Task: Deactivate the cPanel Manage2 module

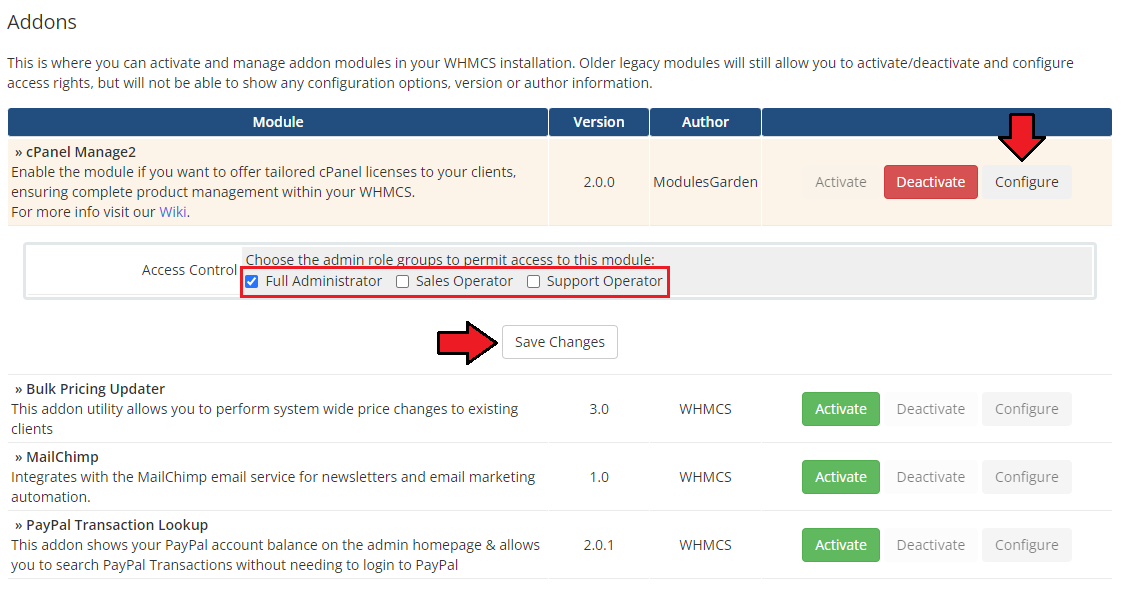Action: coord(930,182)
